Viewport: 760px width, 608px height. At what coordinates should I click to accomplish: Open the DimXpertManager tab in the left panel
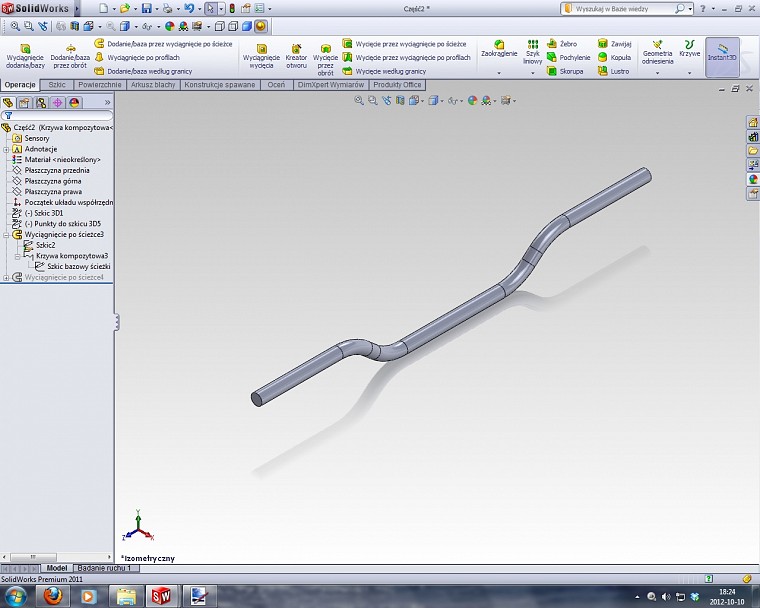pyautogui.click(x=57, y=103)
